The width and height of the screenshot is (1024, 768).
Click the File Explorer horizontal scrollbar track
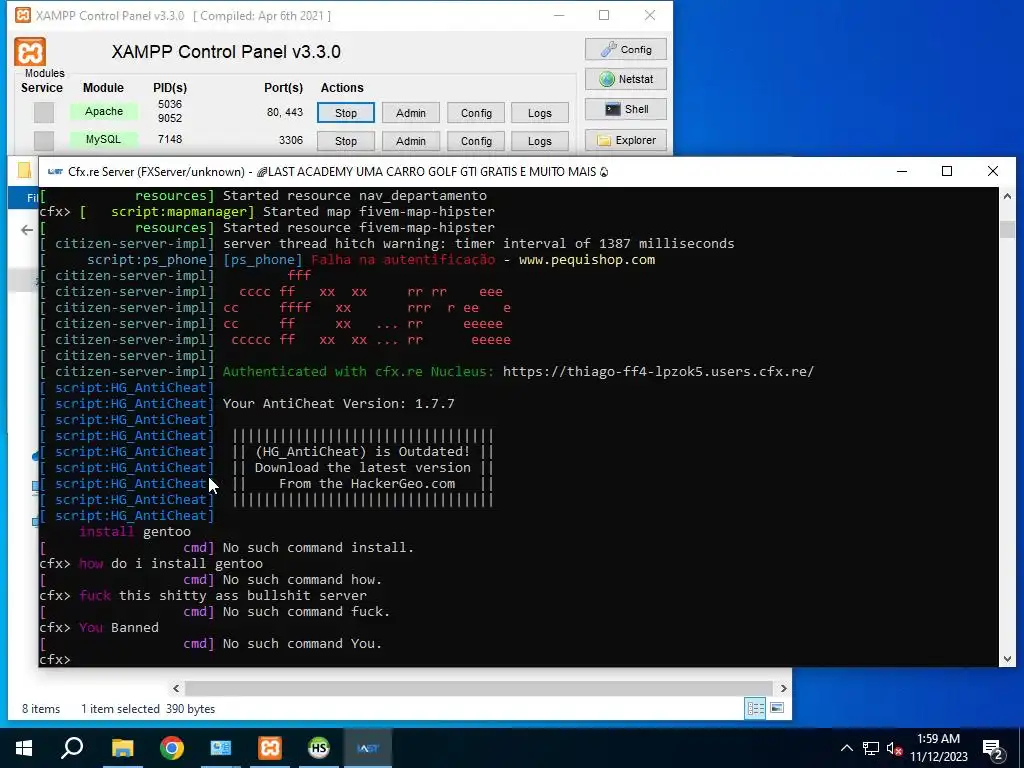click(479, 688)
